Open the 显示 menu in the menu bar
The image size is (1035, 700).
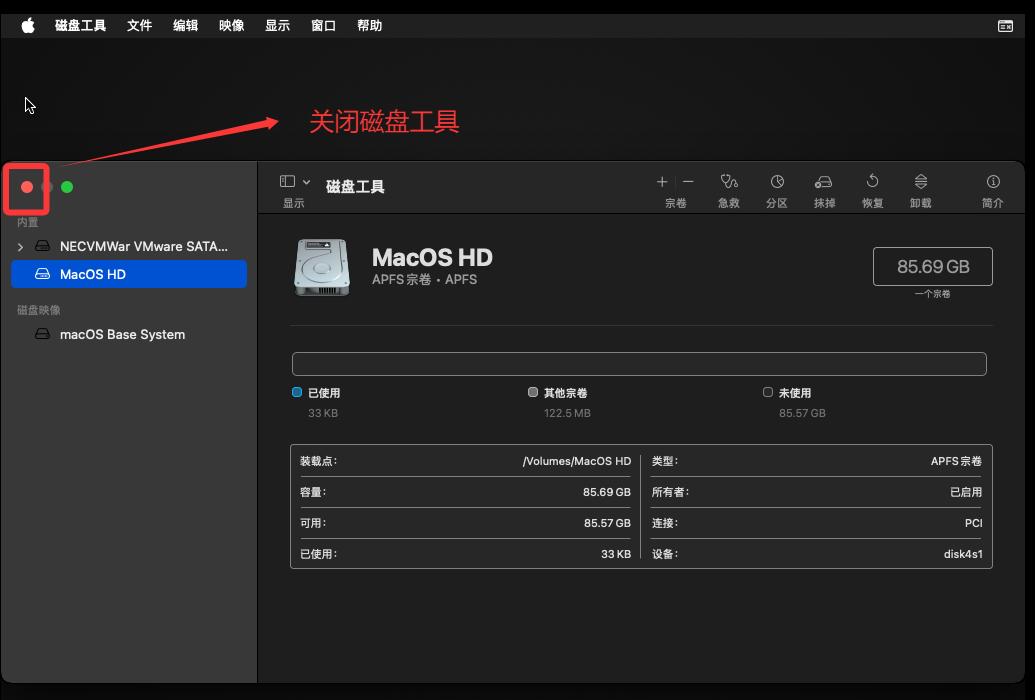[x=277, y=26]
